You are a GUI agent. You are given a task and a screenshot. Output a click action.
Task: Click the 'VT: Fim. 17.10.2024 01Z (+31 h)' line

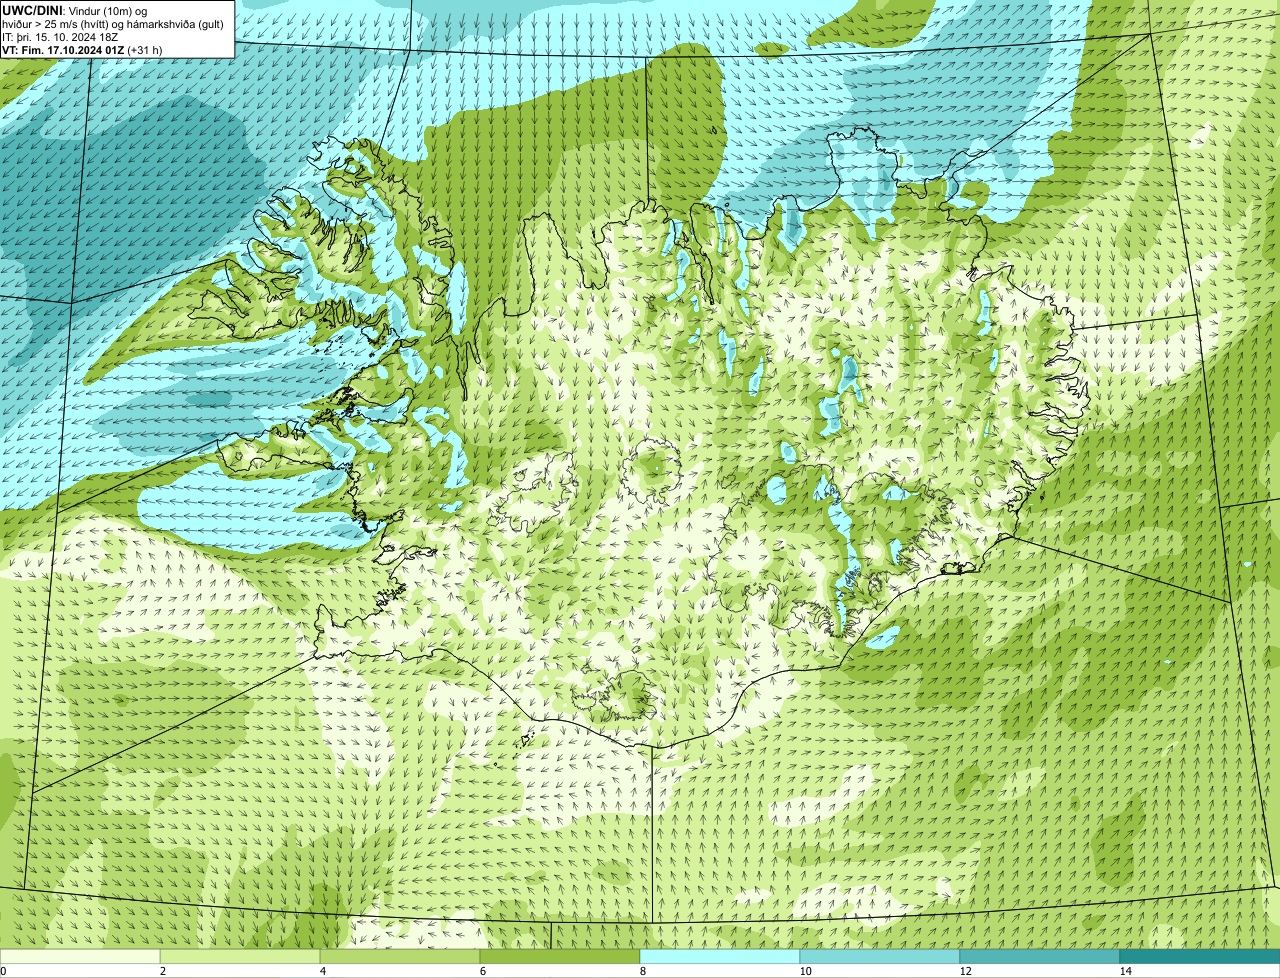(x=82, y=49)
